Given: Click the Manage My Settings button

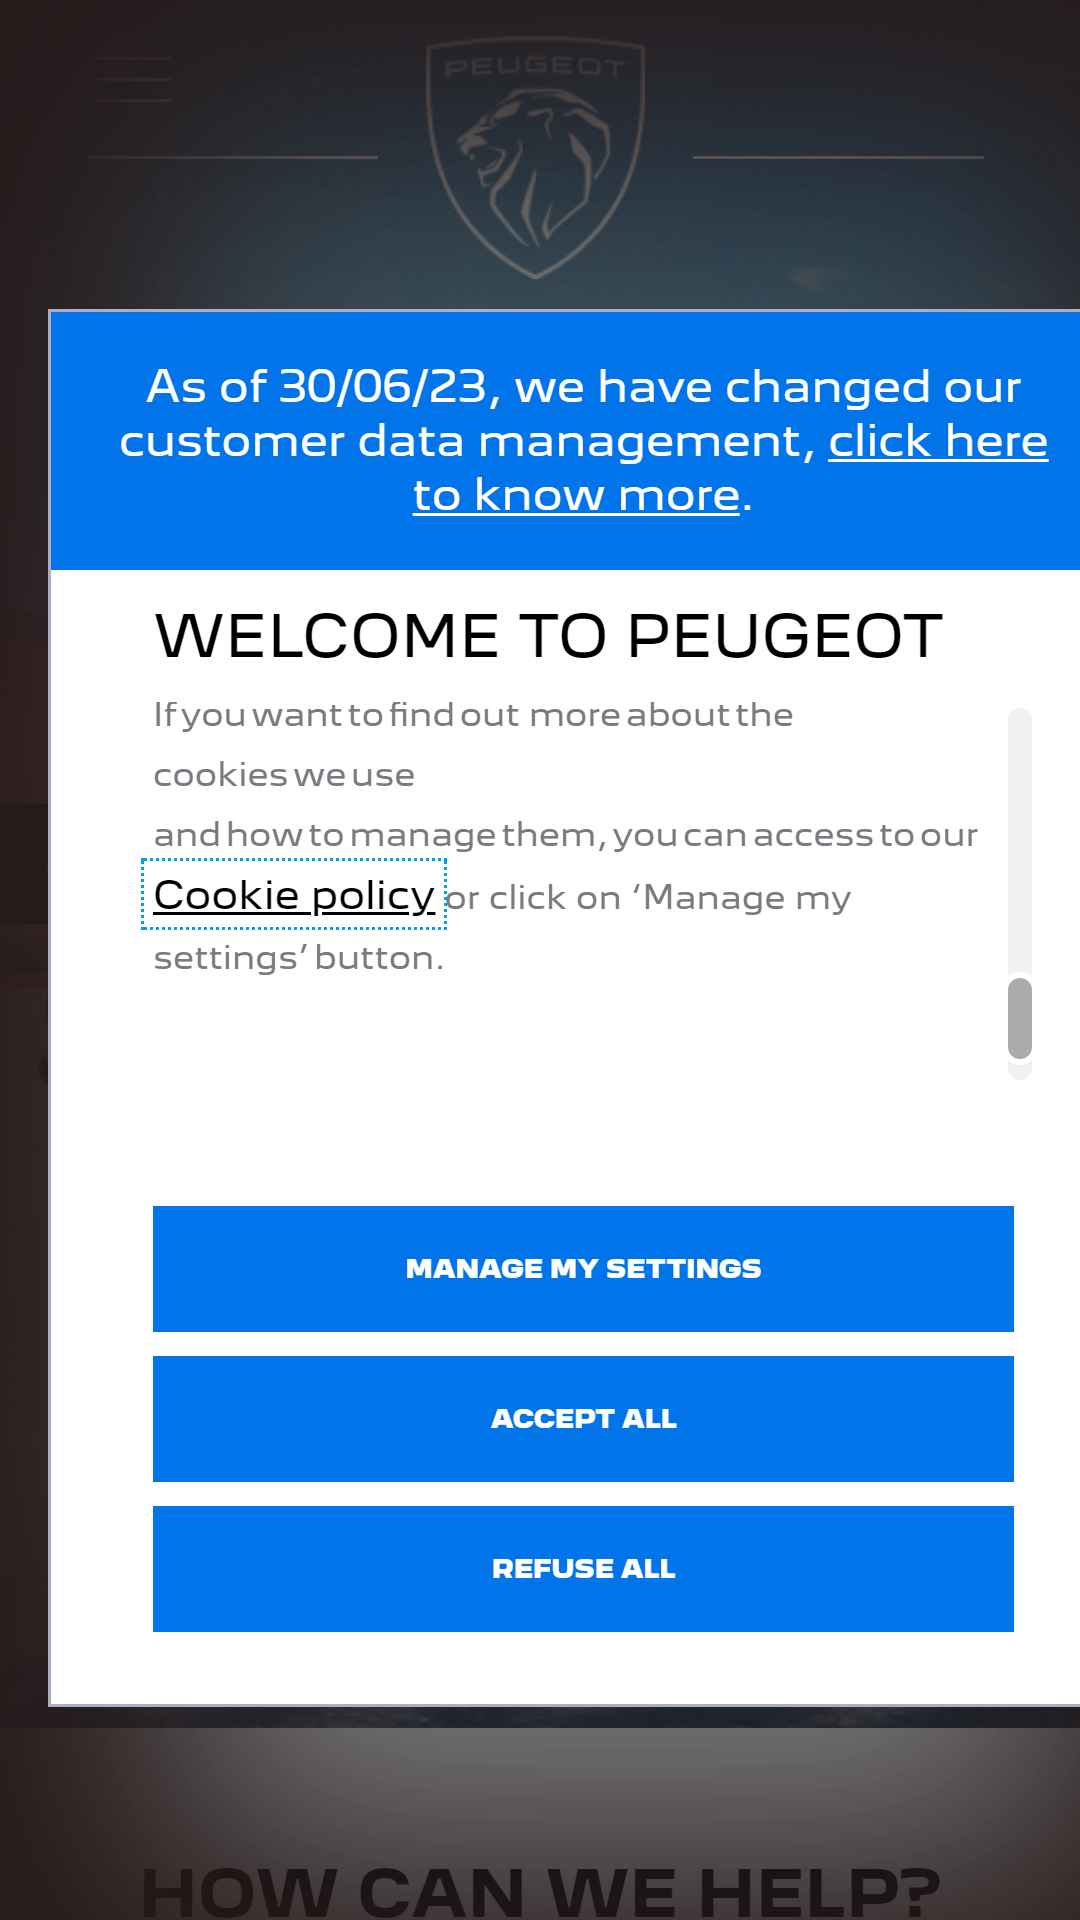Looking at the screenshot, I should point(583,1268).
